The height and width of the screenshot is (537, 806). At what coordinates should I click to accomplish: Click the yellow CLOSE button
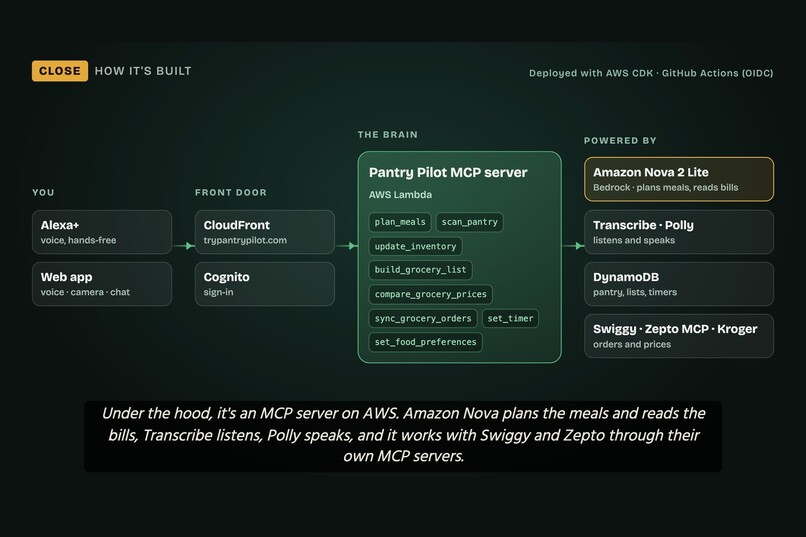tap(60, 71)
